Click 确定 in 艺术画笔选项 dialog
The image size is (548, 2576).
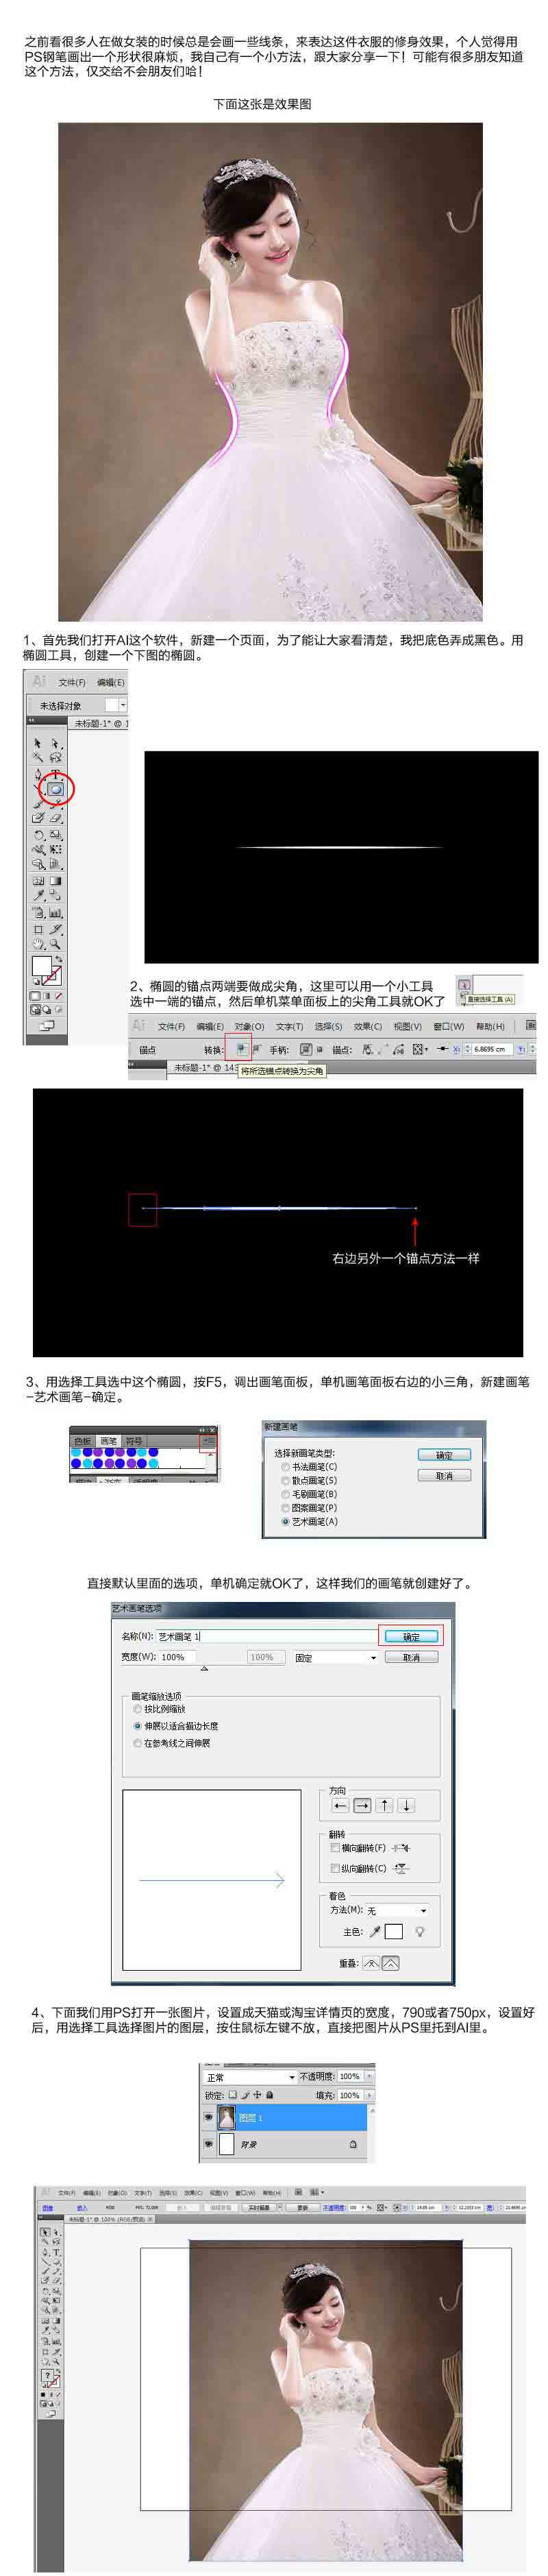[411, 1637]
